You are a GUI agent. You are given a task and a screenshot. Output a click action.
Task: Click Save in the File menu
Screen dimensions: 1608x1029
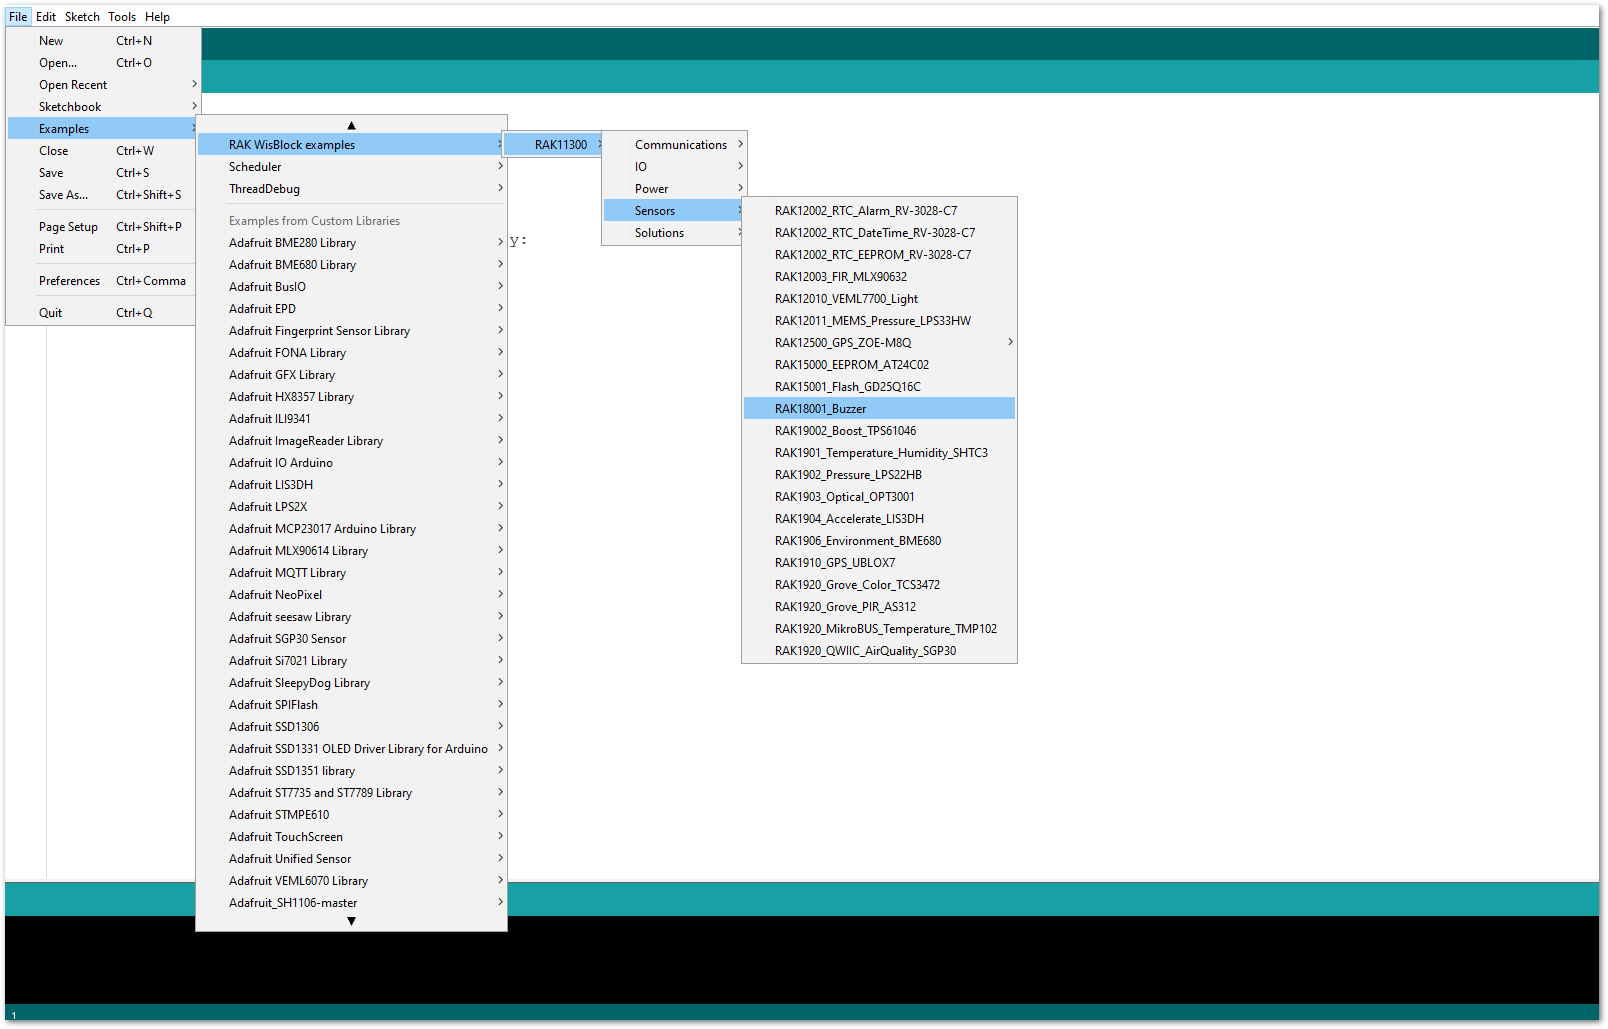[x=103, y=173]
